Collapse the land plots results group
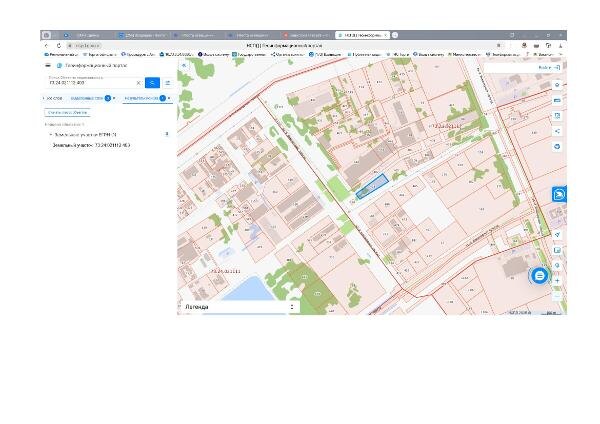This screenshot has width=600, height=424. [51, 135]
